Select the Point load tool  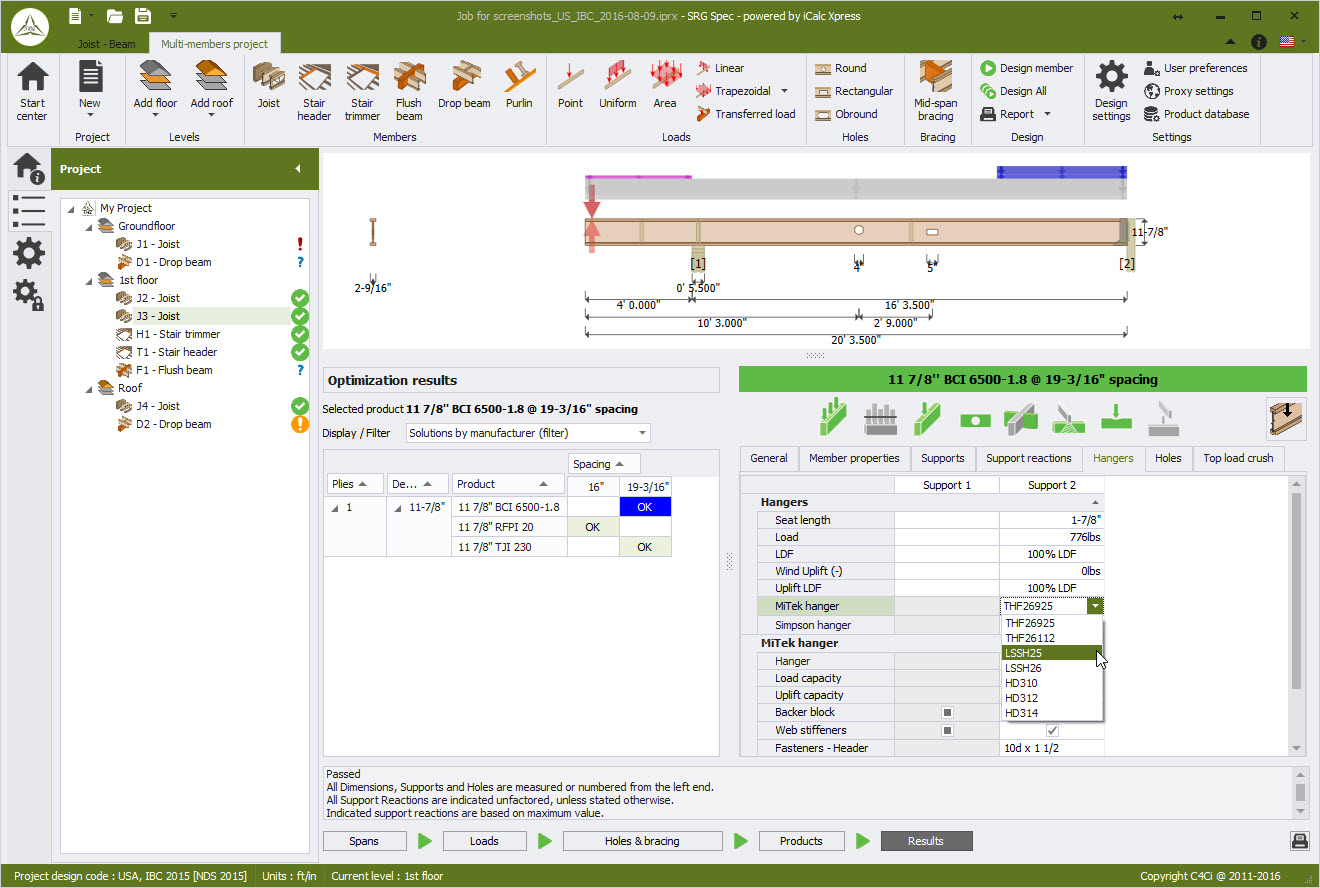(x=571, y=85)
